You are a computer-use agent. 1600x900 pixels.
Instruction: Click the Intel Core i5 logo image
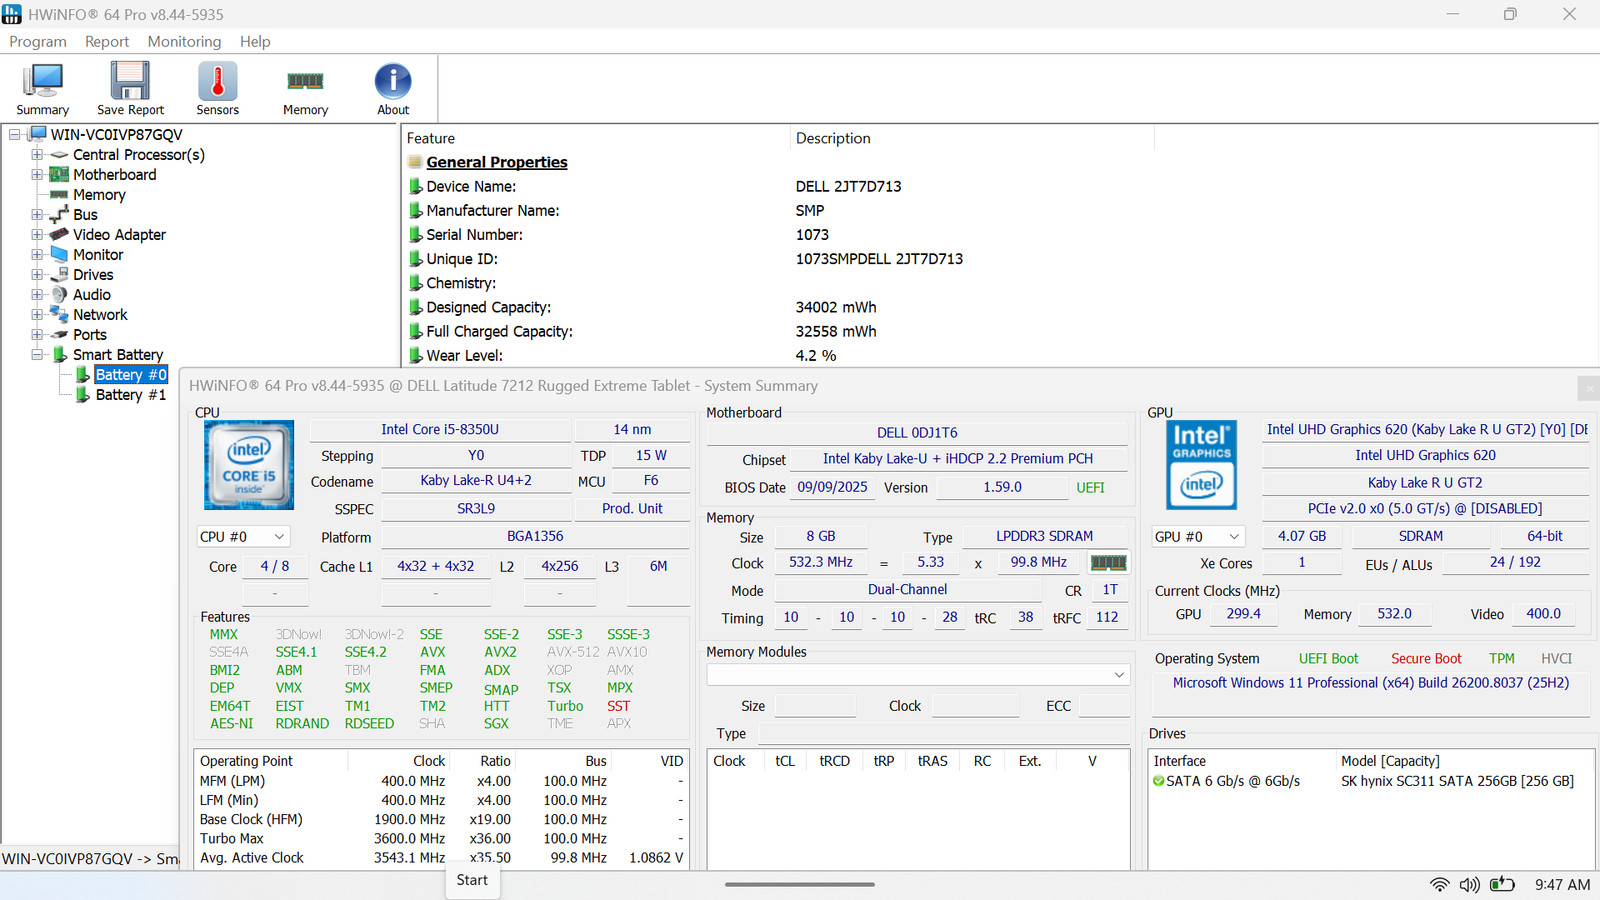click(x=249, y=465)
